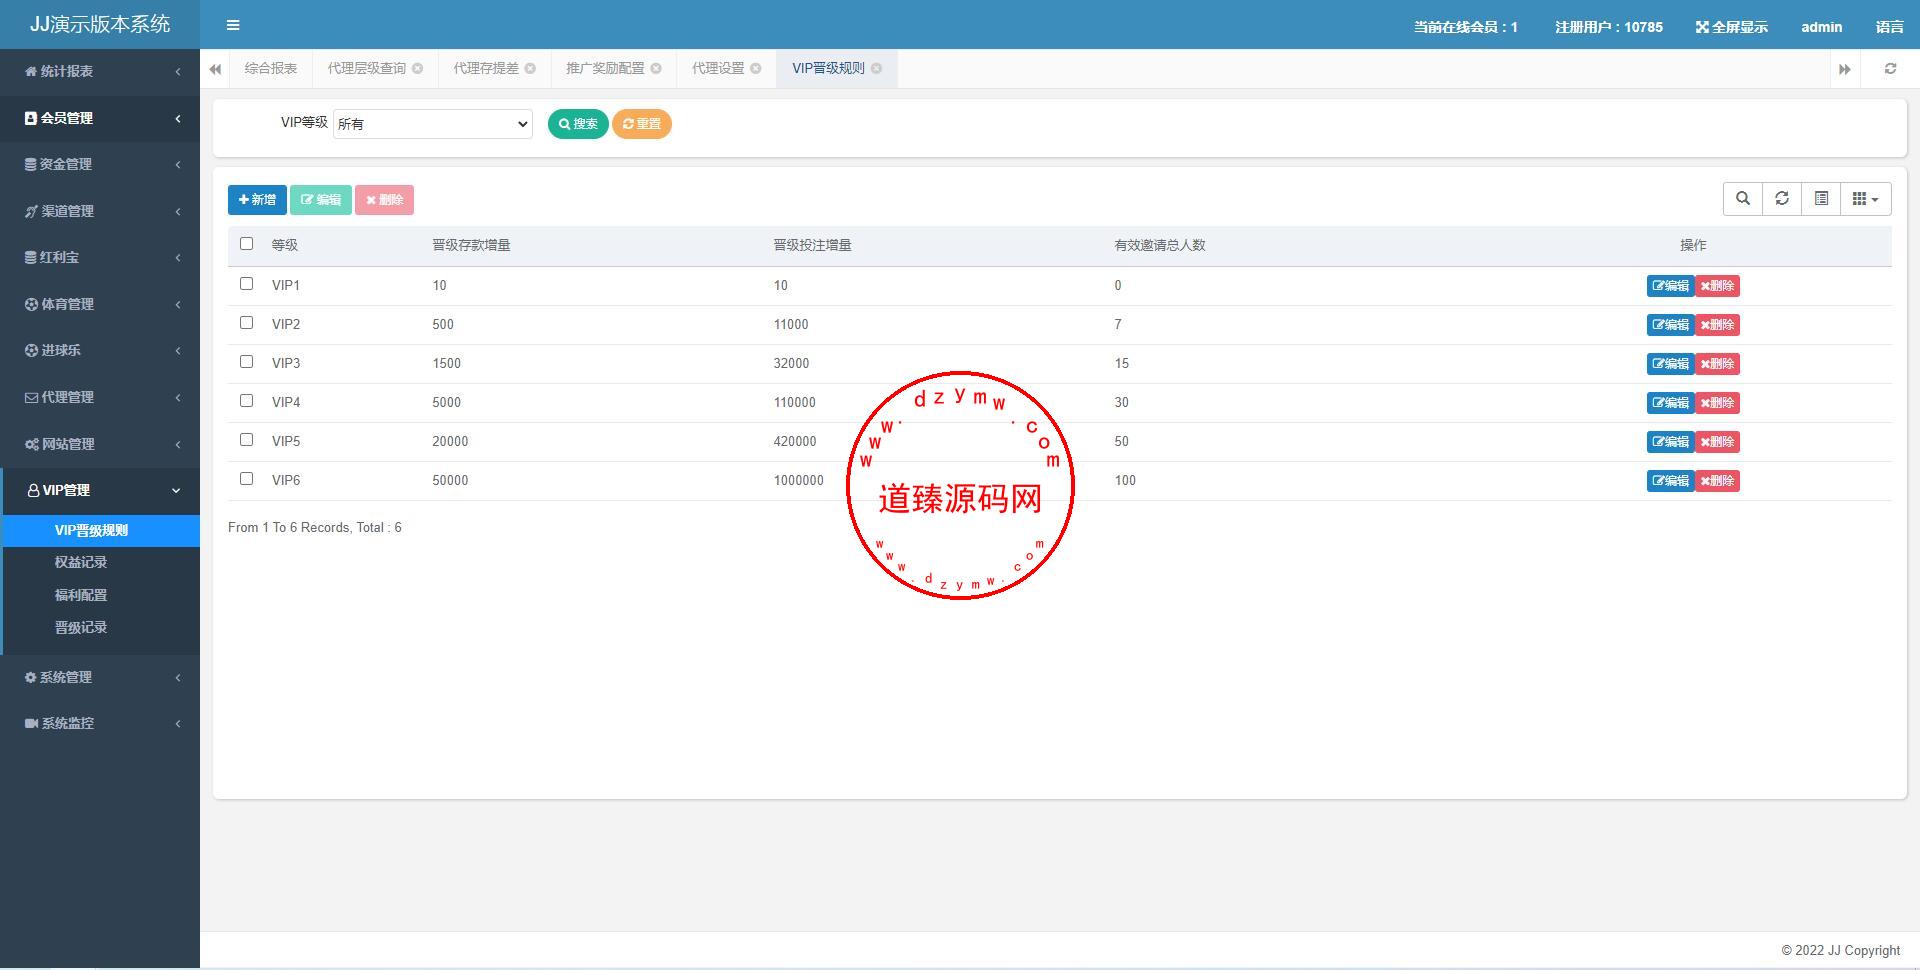
Task: Expand 会员管理 sidebar menu
Action: coord(100,118)
